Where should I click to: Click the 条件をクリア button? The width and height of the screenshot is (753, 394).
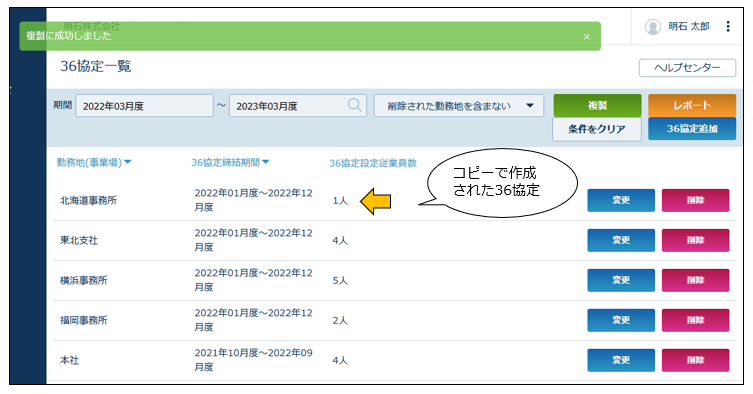pyautogui.click(x=597, y=129)
